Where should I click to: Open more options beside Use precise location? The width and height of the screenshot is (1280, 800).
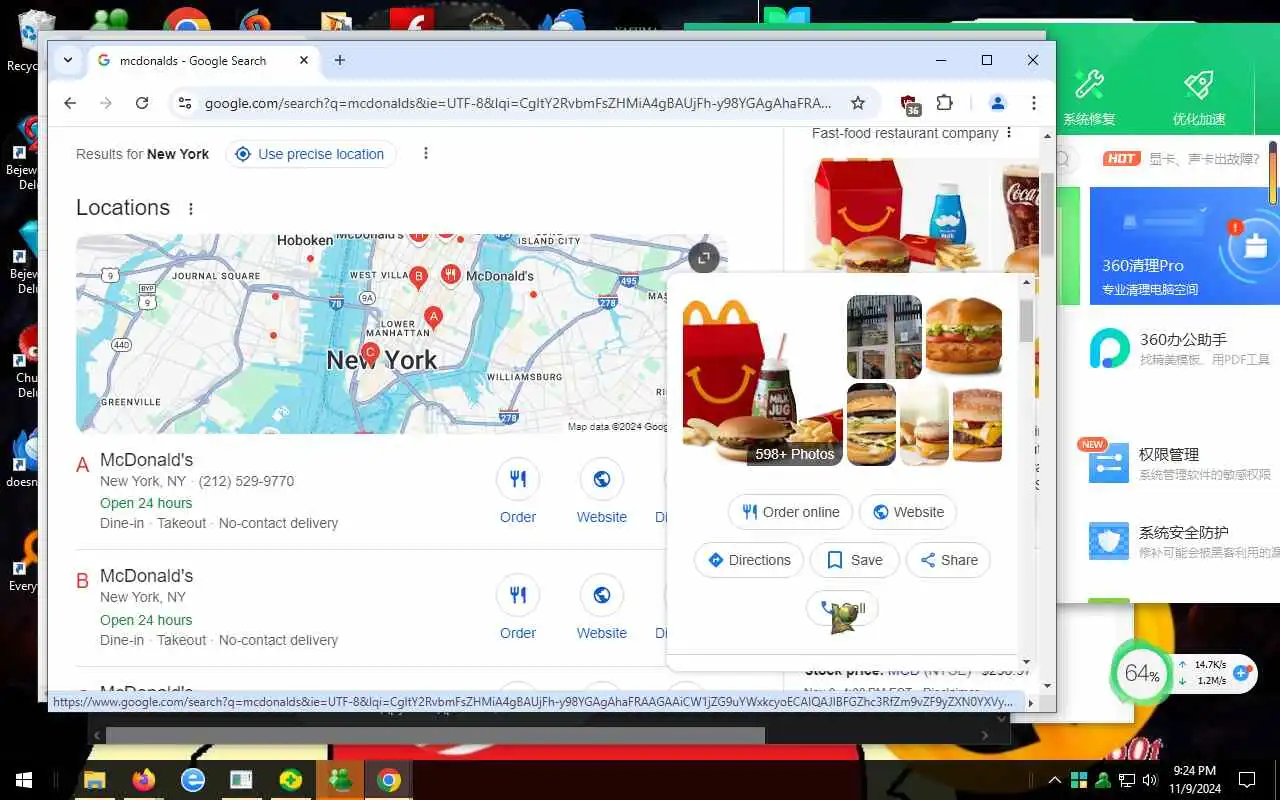tap(426, 154)
